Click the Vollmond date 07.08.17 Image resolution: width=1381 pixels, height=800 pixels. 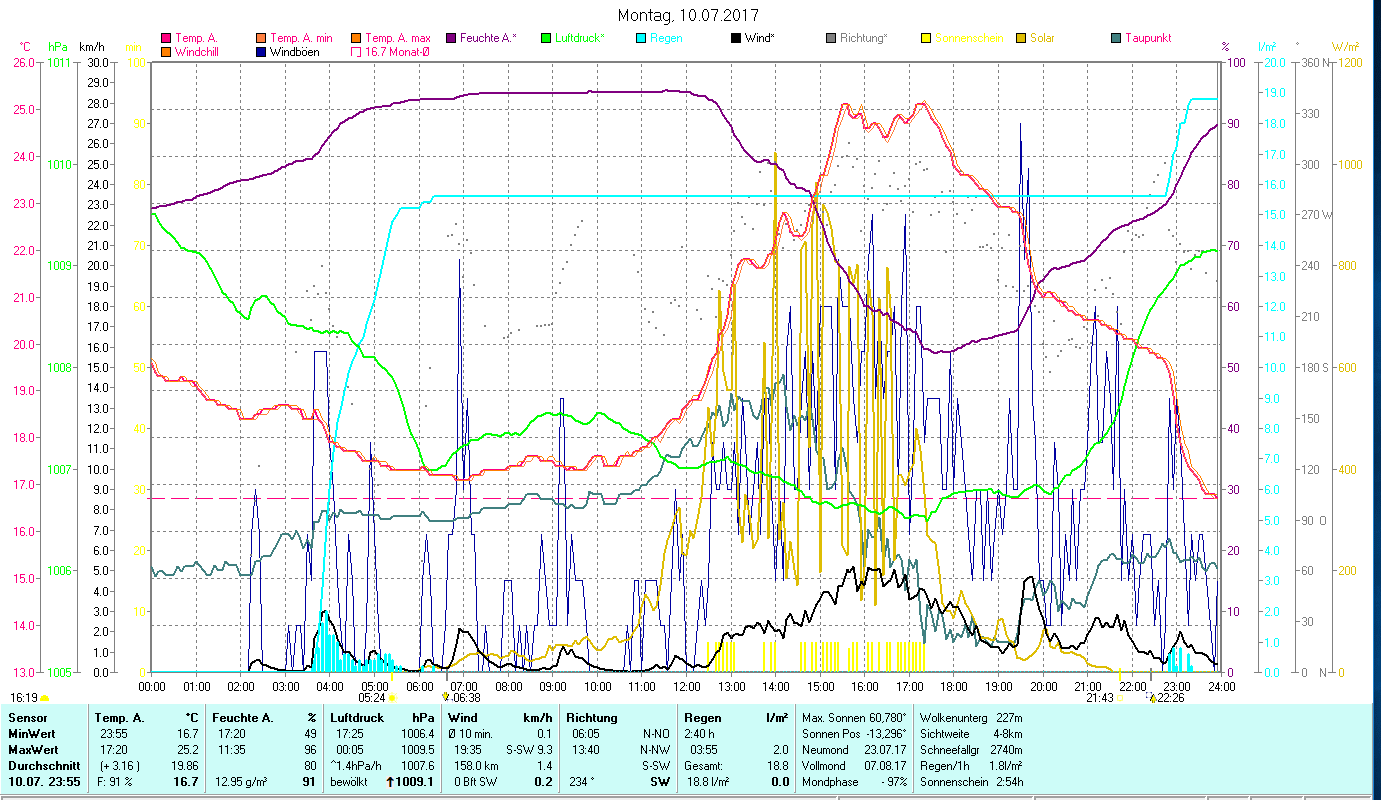883,765
